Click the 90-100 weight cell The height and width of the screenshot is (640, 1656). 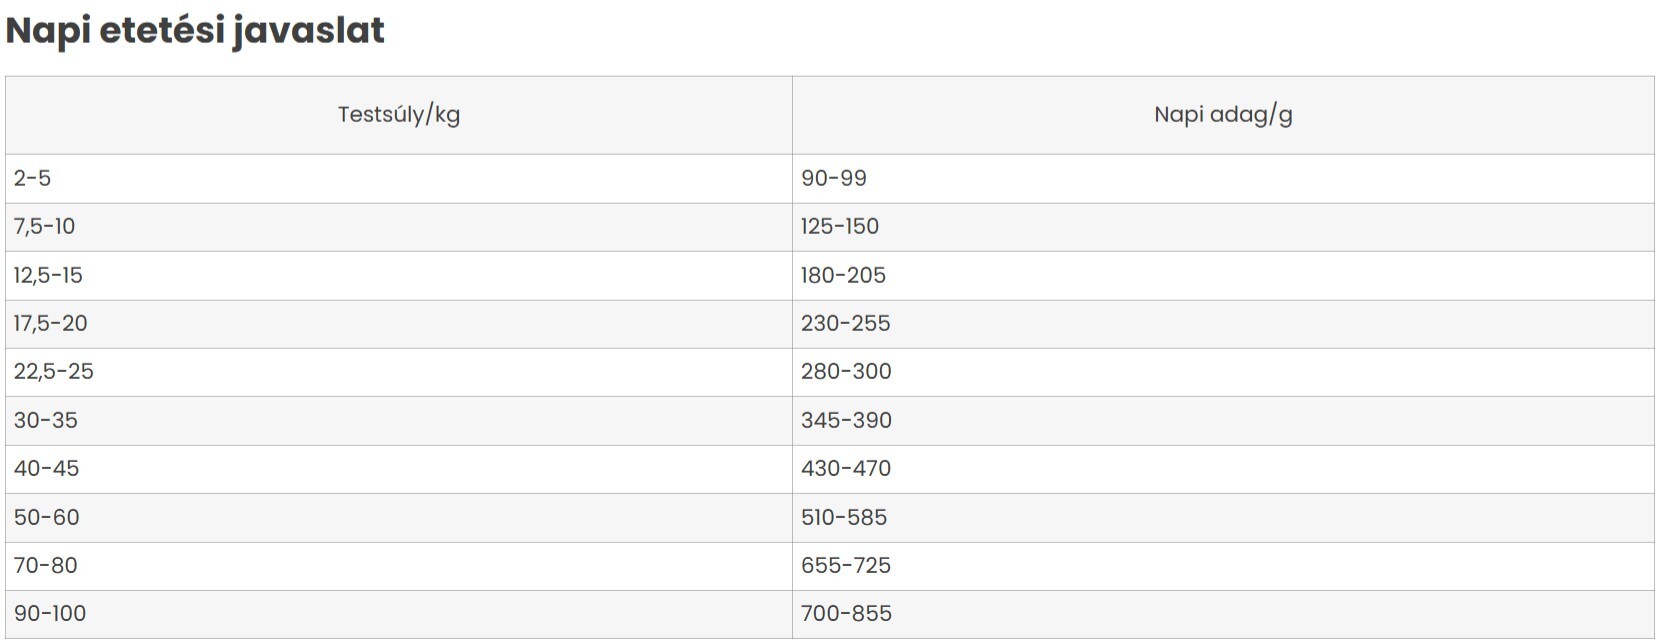[x=399, y=614]
